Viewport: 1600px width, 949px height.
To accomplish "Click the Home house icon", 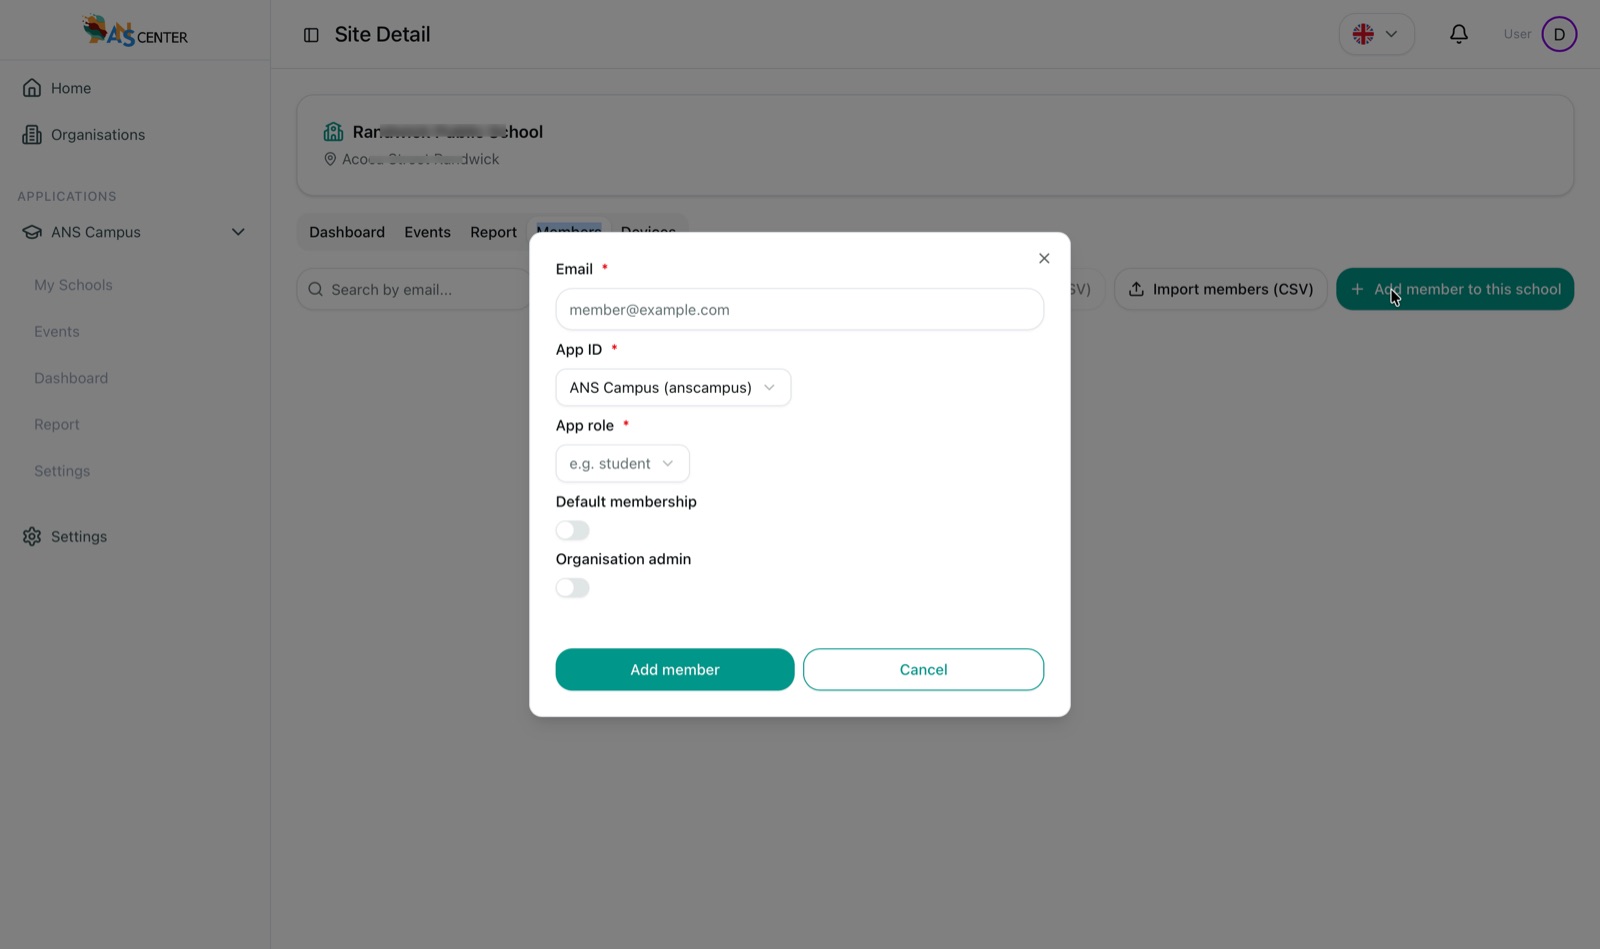I will click(32, 88).
